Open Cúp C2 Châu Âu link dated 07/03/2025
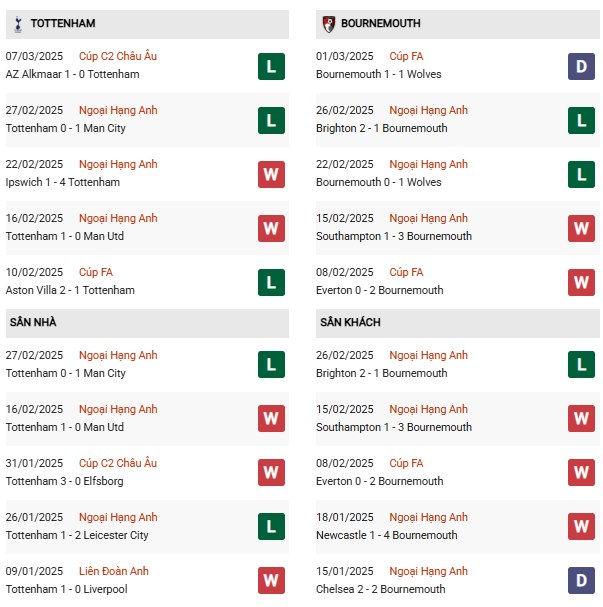The width and height of the screenshot is (603, 607). pos(124,56)
